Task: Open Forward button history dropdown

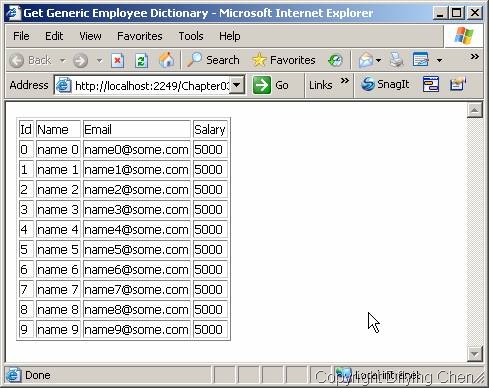Action: (99, 61)
